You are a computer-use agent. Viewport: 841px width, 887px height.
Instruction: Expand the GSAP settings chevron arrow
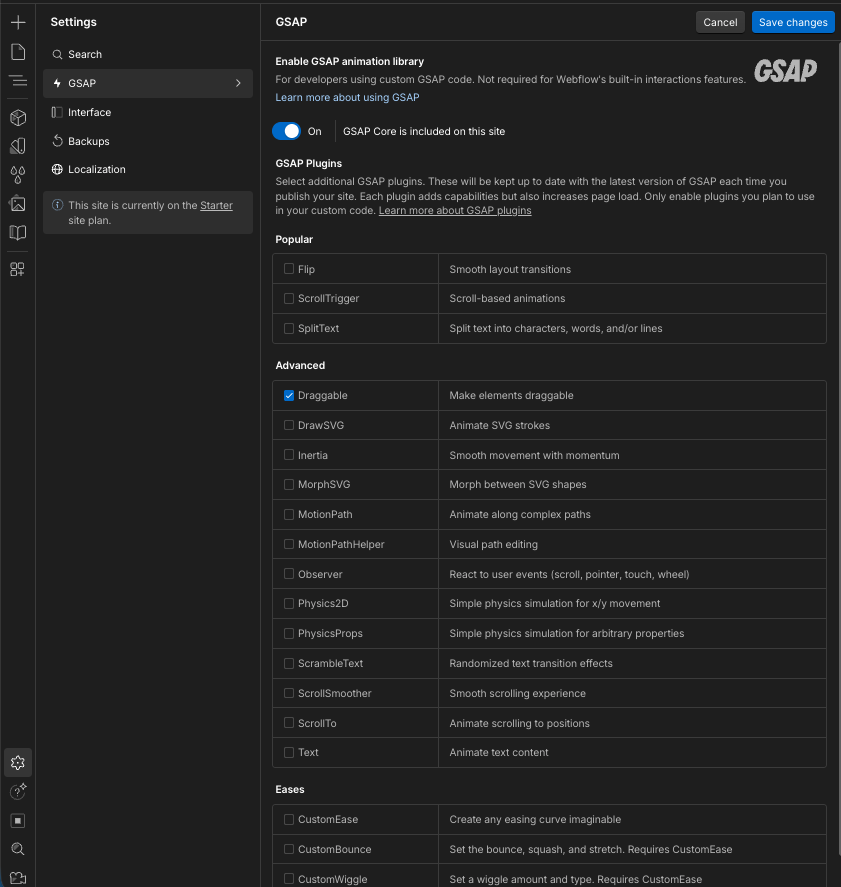[238, 84]
